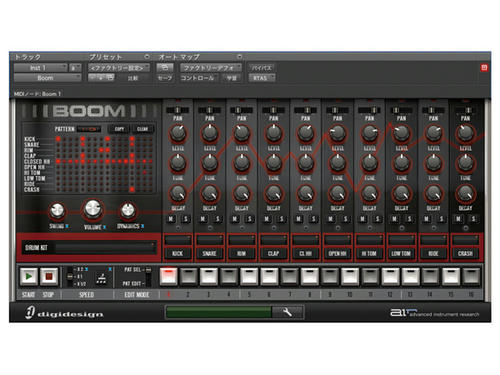Click the Dynamics knob

128,210
